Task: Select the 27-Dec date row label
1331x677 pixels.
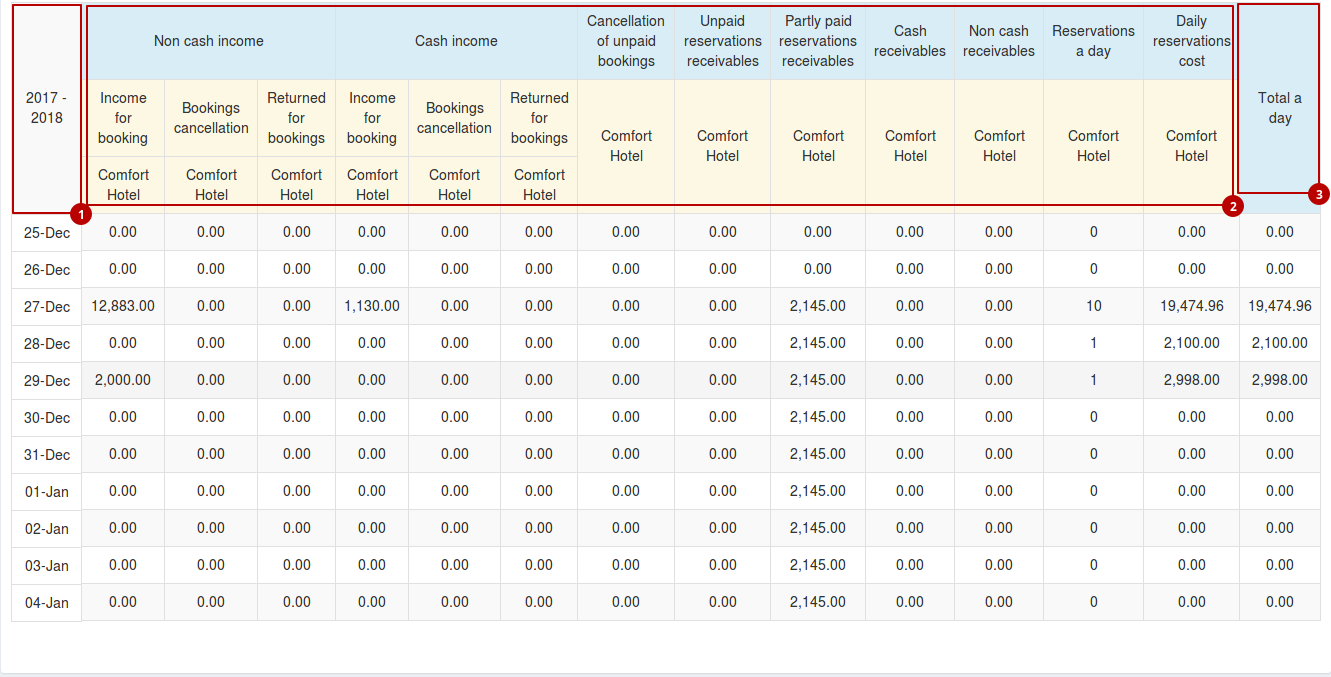Action: tap(47, 307)
